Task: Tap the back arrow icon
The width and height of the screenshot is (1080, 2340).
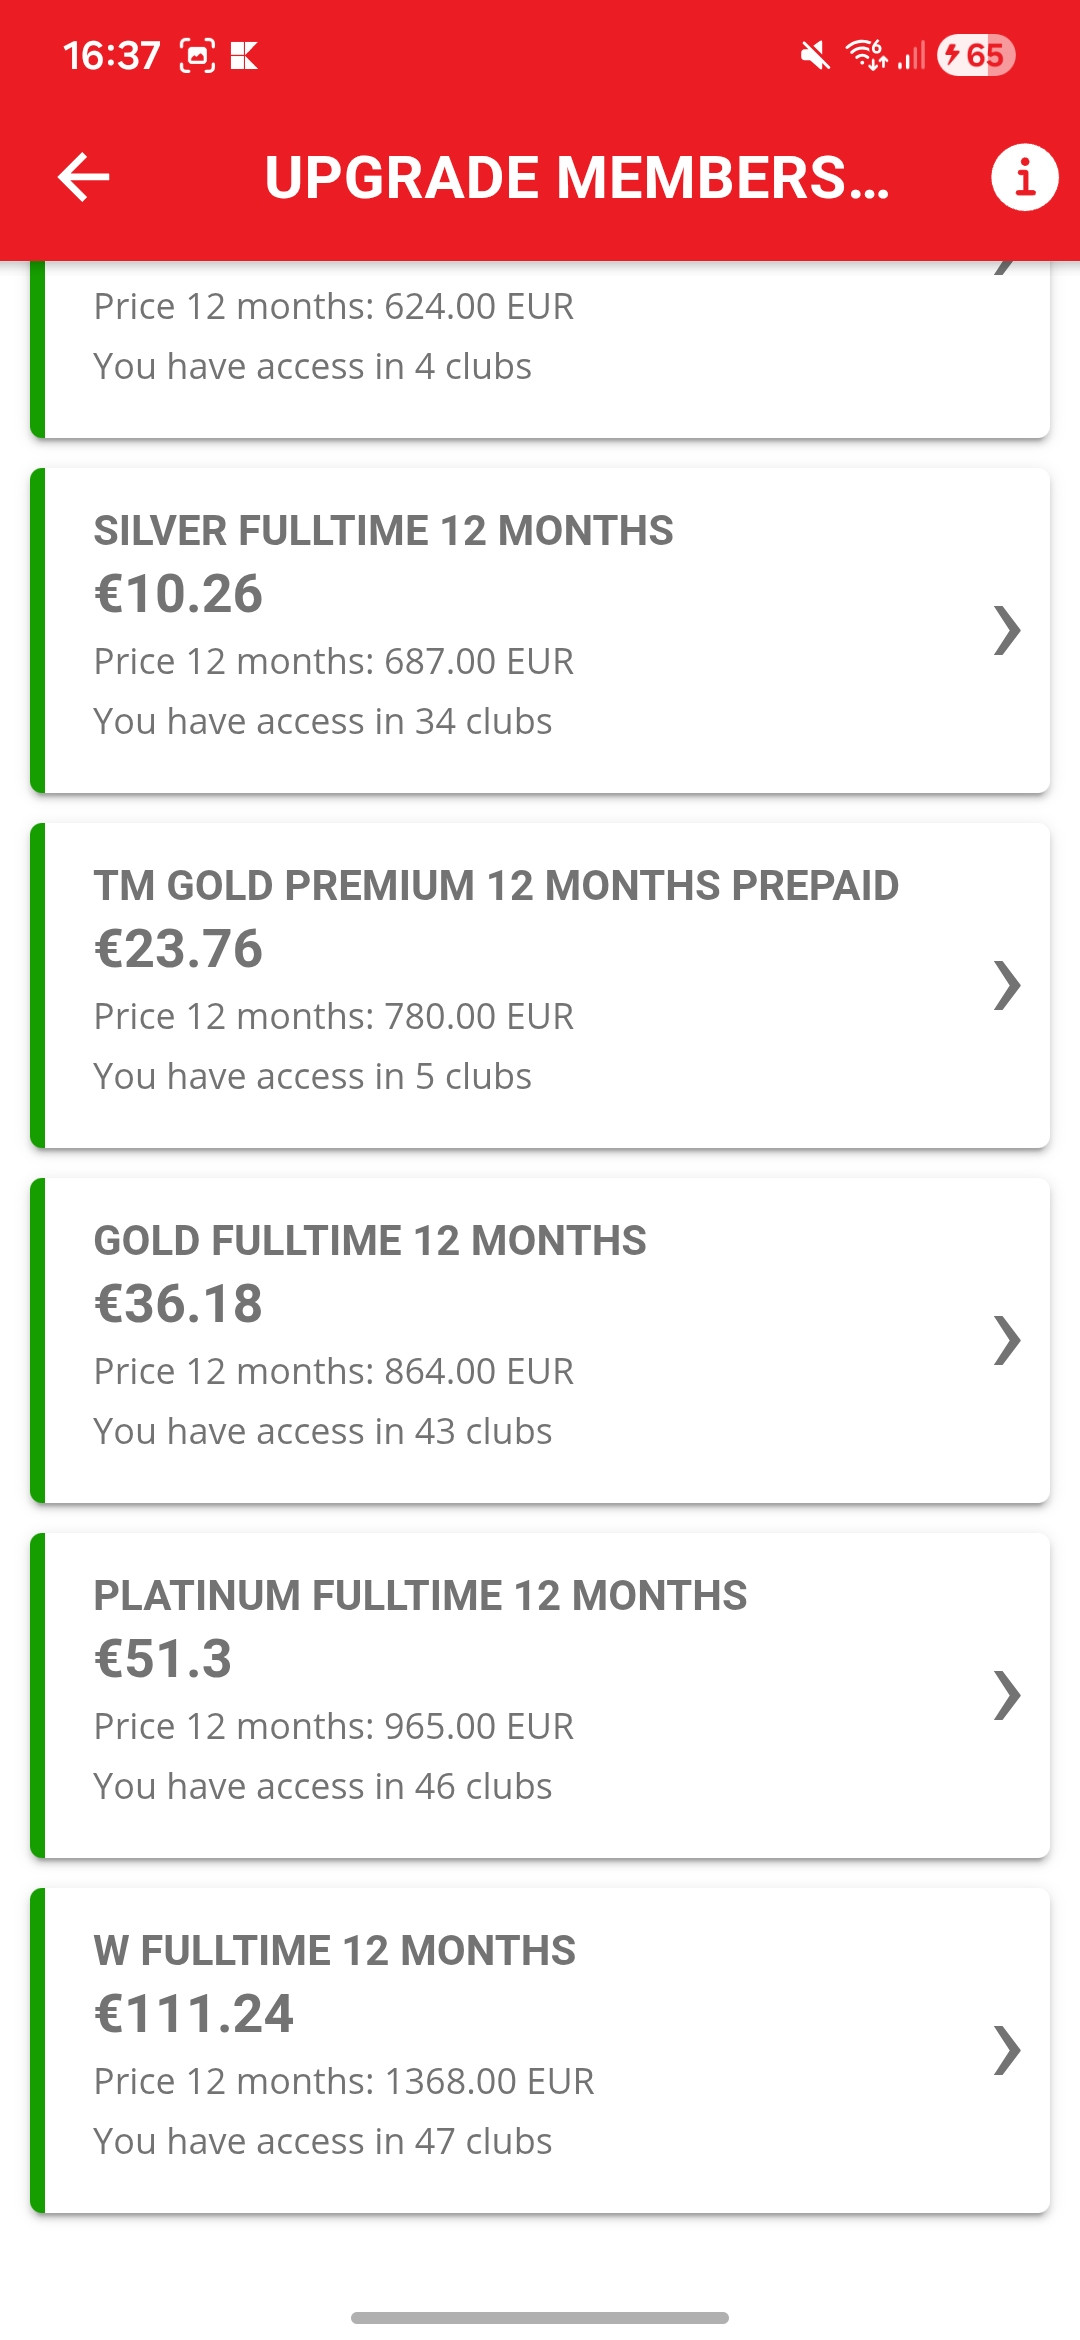Action: tap(84, 177)
